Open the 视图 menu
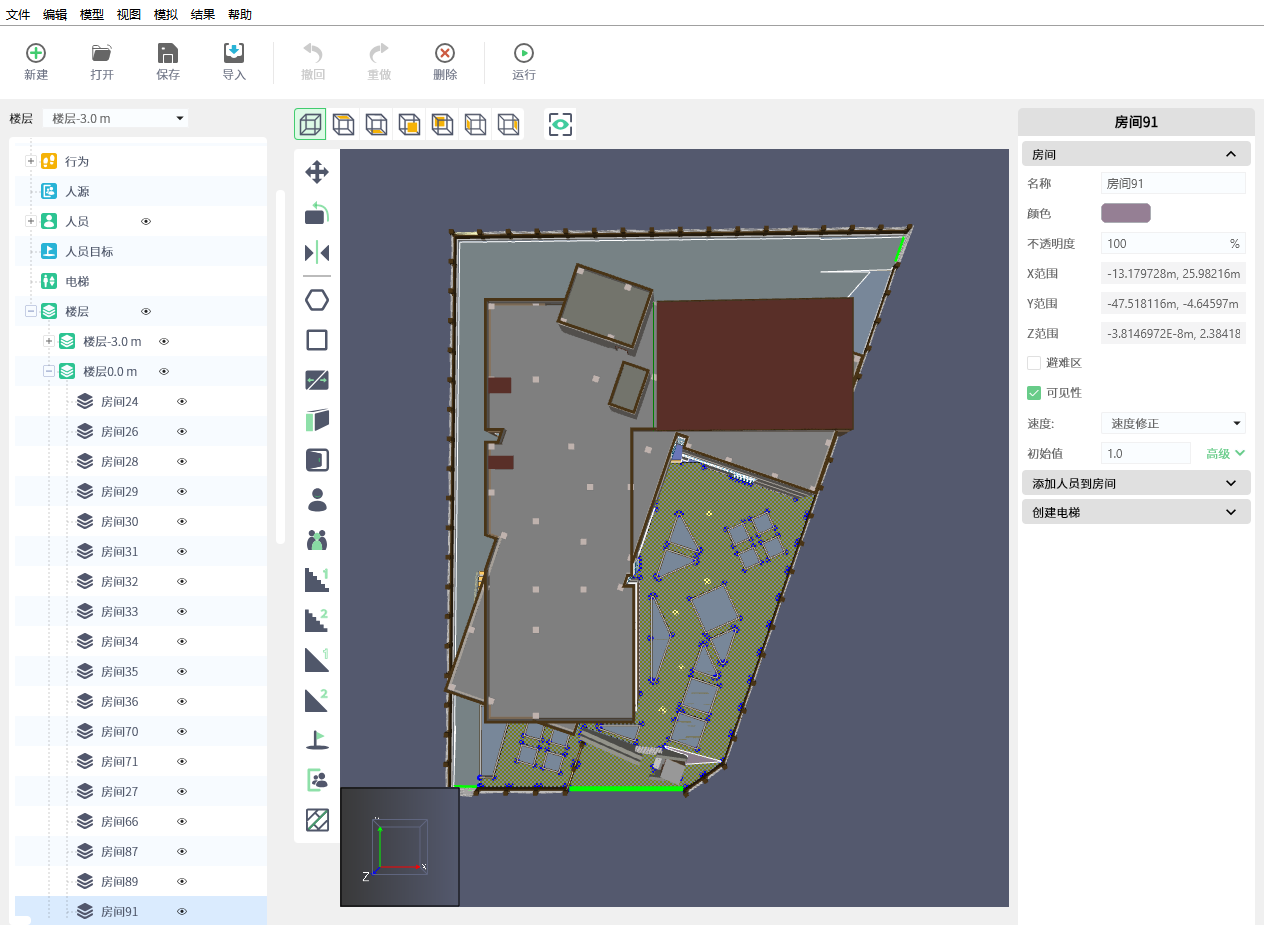The image size is (1264, 925). point(129,14)
